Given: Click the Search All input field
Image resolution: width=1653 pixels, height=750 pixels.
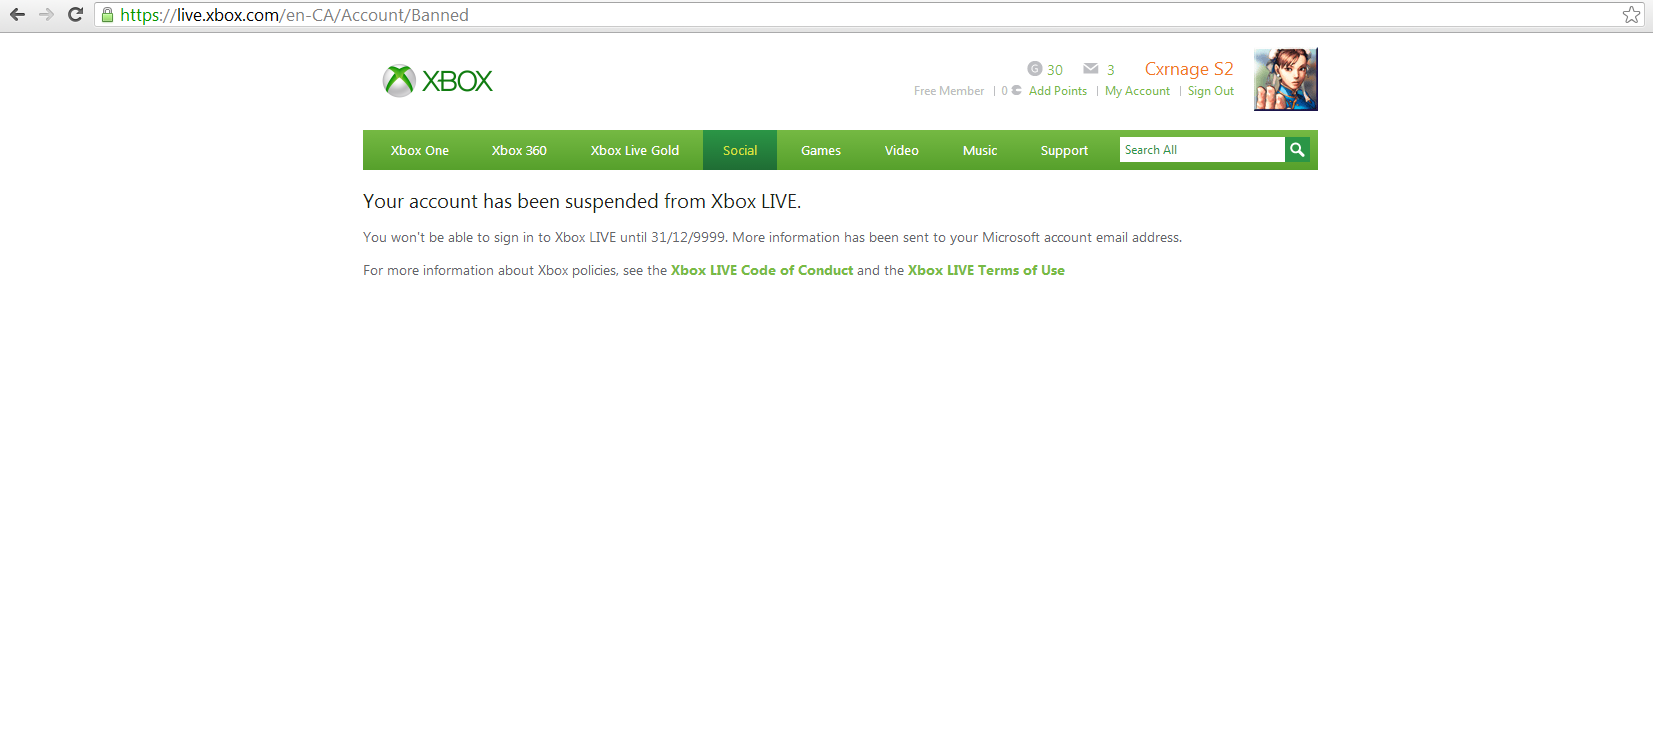Looking at the screenshot, I should [x=1202, y=150].
